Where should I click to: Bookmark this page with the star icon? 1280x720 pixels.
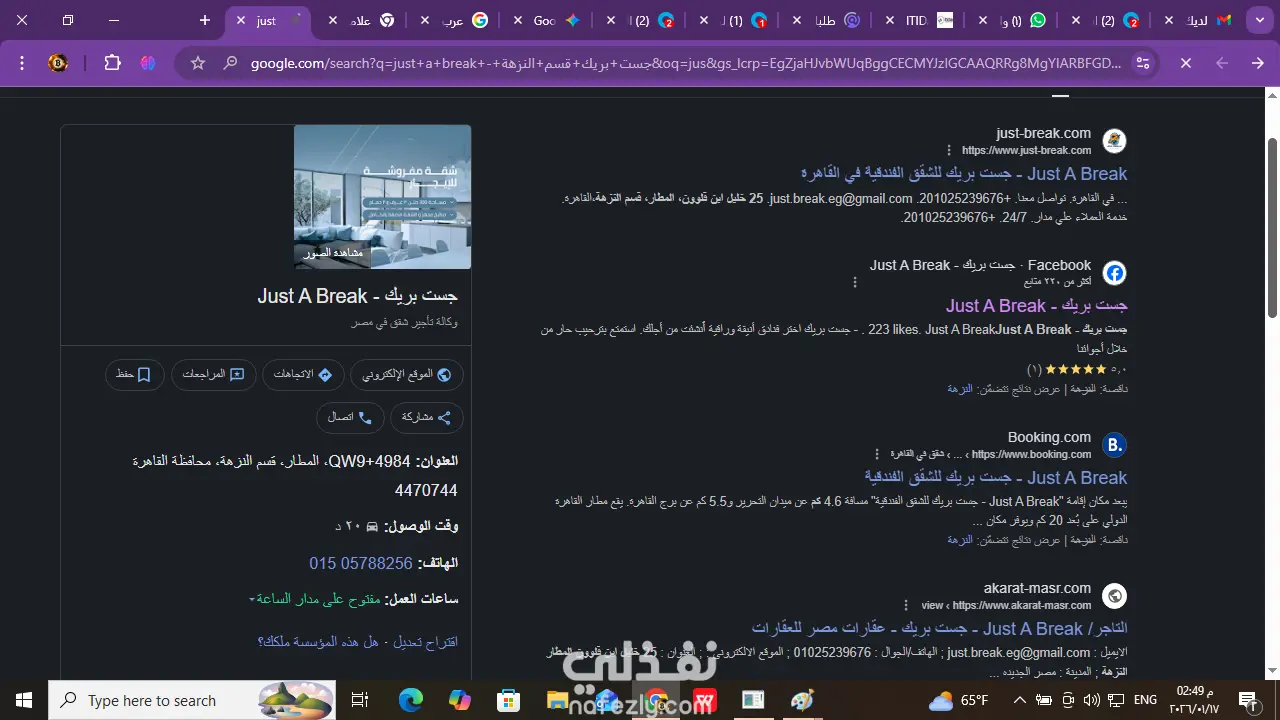198,63
